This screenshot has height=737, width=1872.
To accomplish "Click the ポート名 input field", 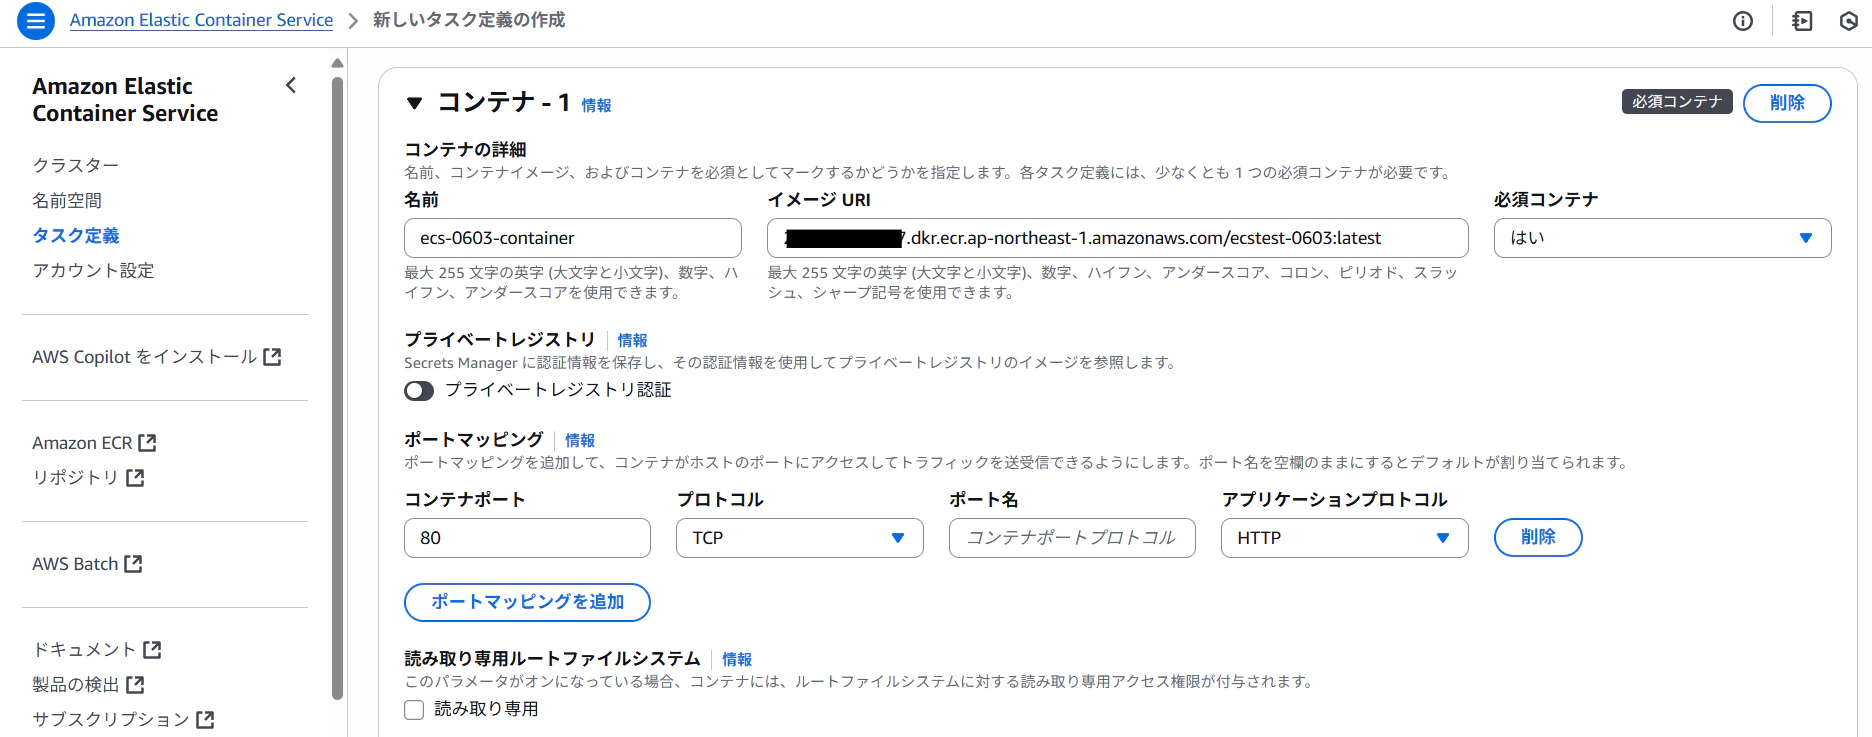I will click(1072, 538).
